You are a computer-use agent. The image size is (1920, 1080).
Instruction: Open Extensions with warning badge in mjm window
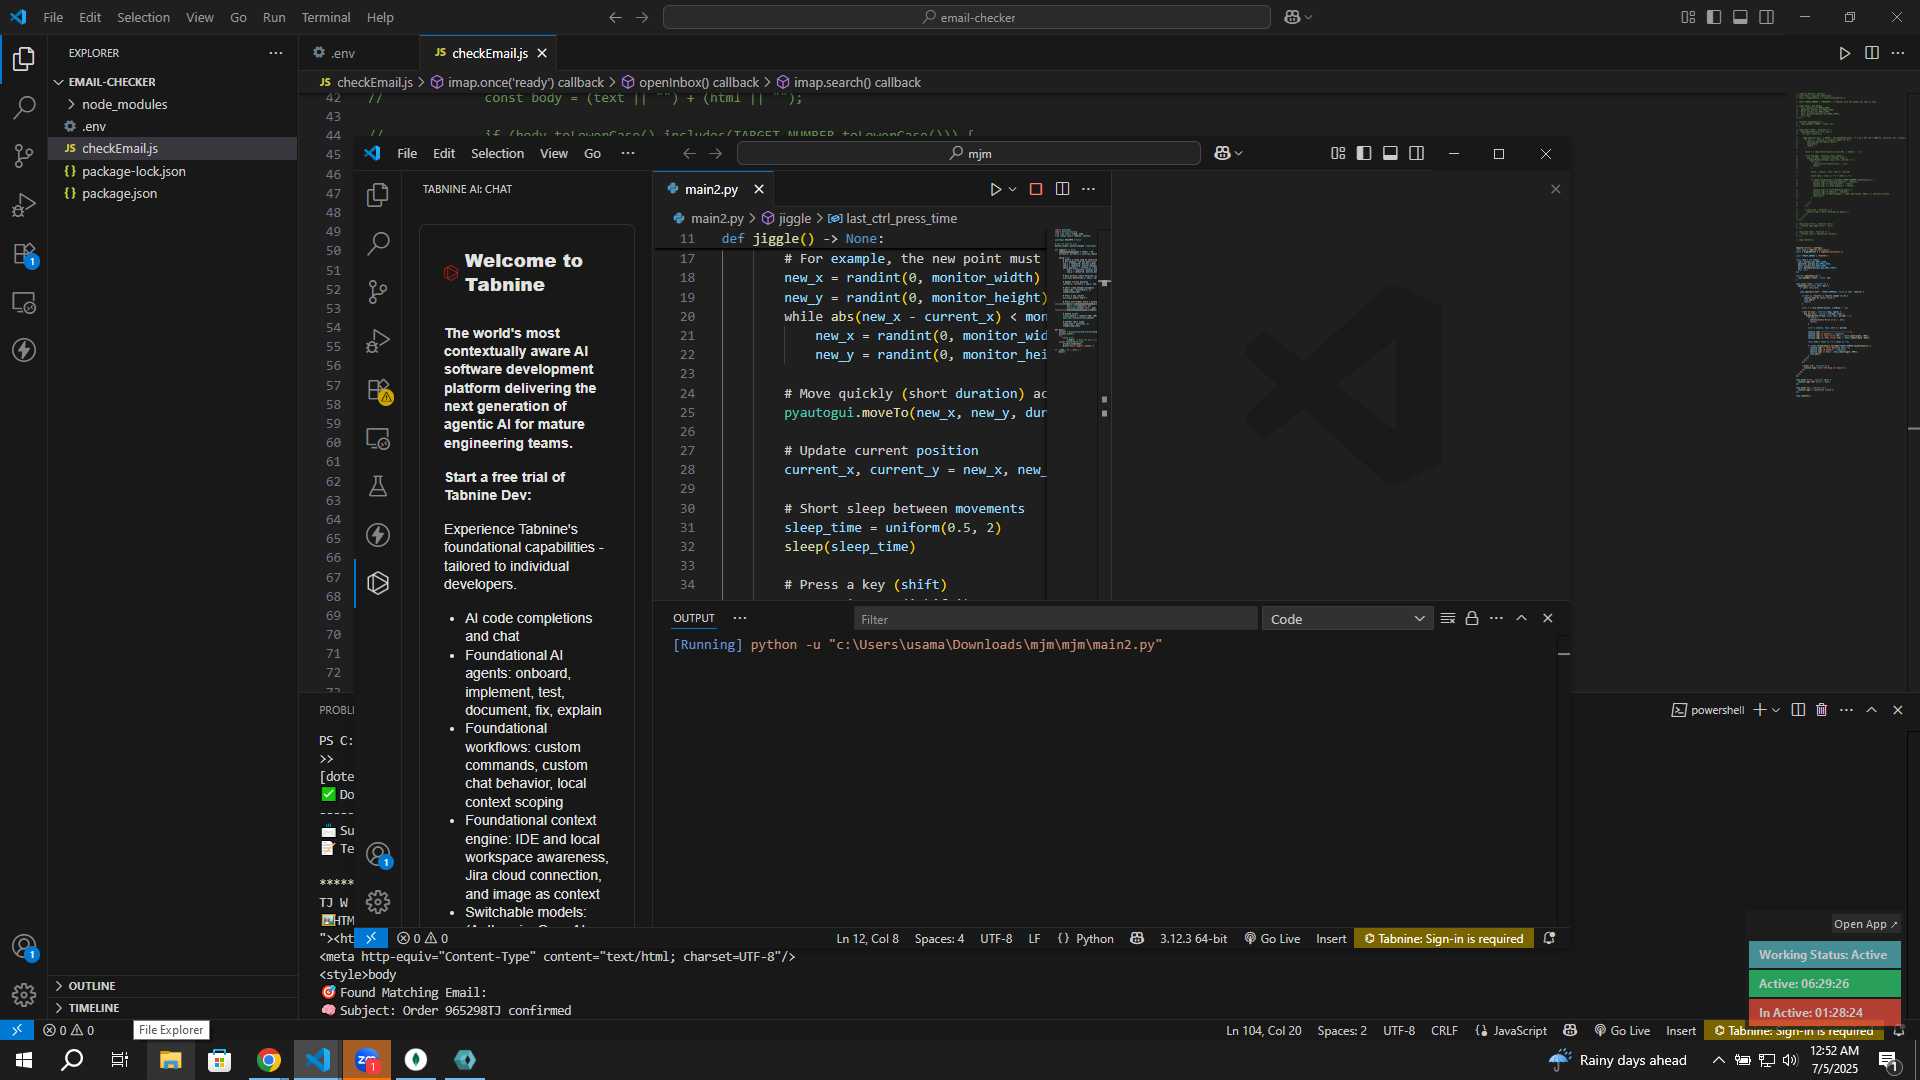[x=378, y=390]
